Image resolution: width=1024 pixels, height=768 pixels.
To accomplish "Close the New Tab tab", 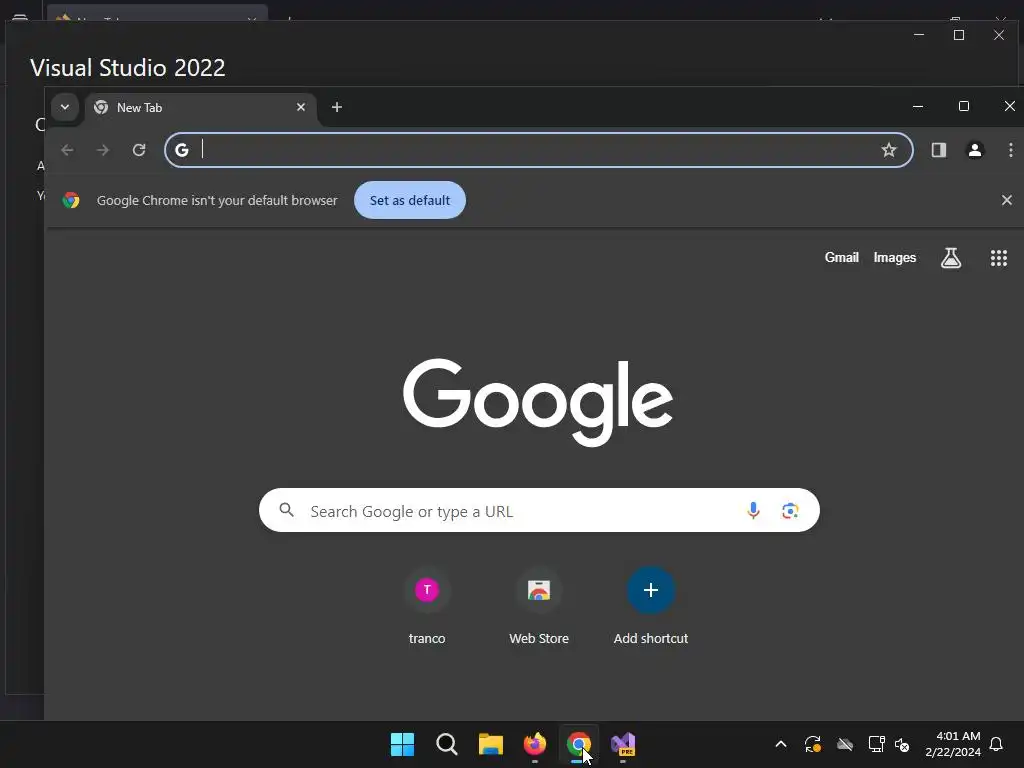I will [301, 107].
